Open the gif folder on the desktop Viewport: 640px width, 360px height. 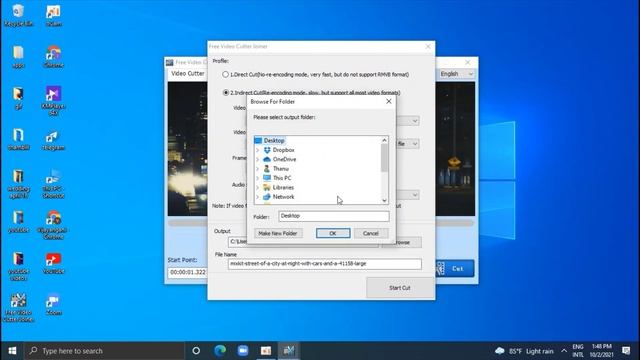click(18, 98)
